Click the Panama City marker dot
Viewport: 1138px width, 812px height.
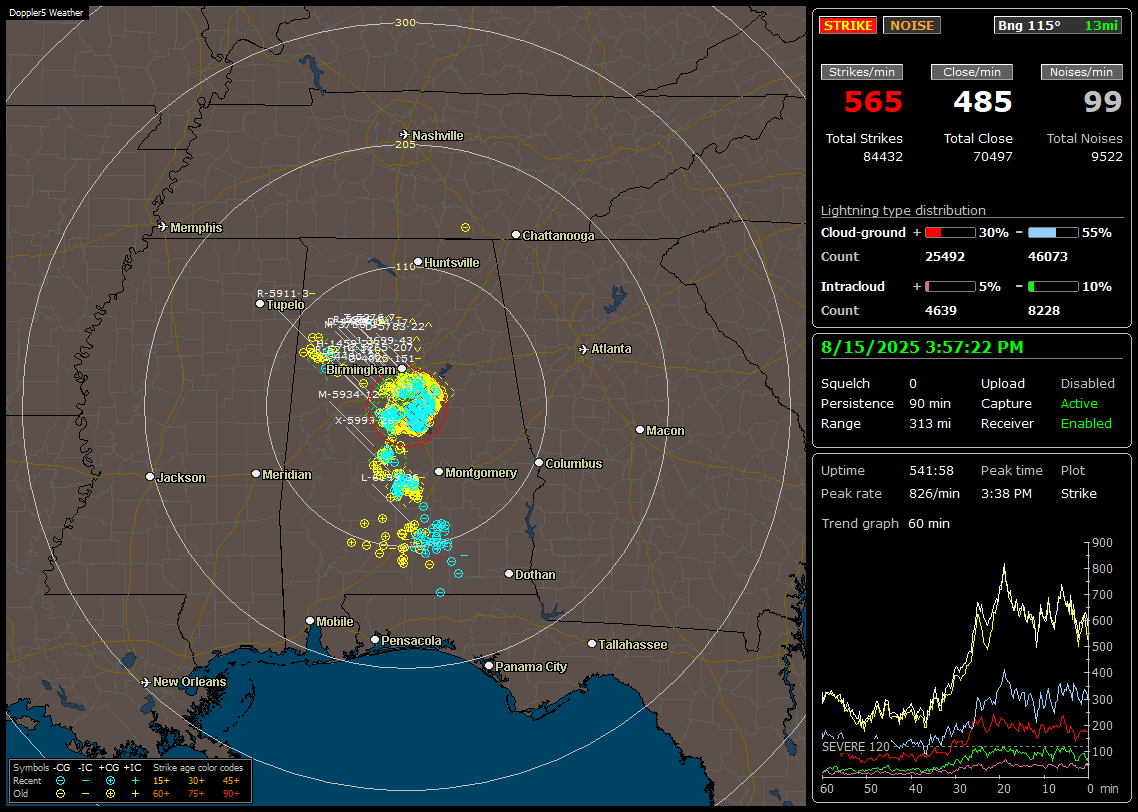tap(489, 665)
